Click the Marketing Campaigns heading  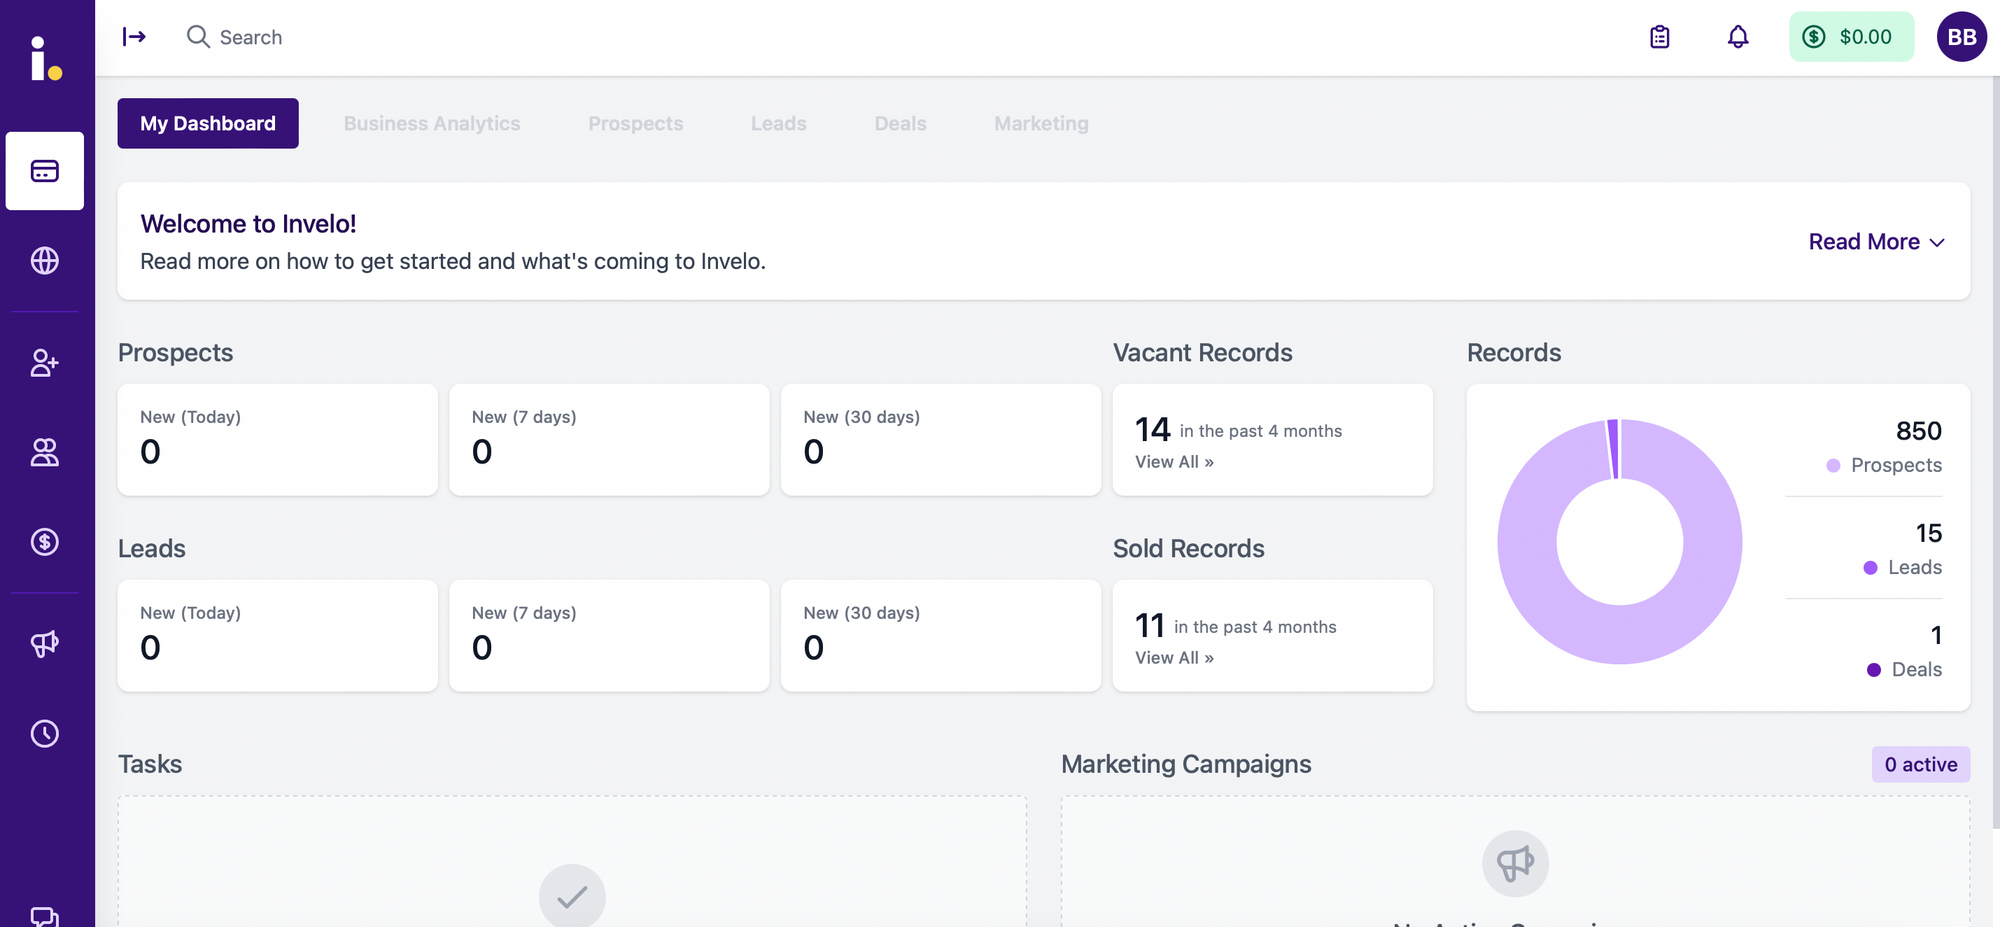pyautogui.click(x=1186, y=764)
